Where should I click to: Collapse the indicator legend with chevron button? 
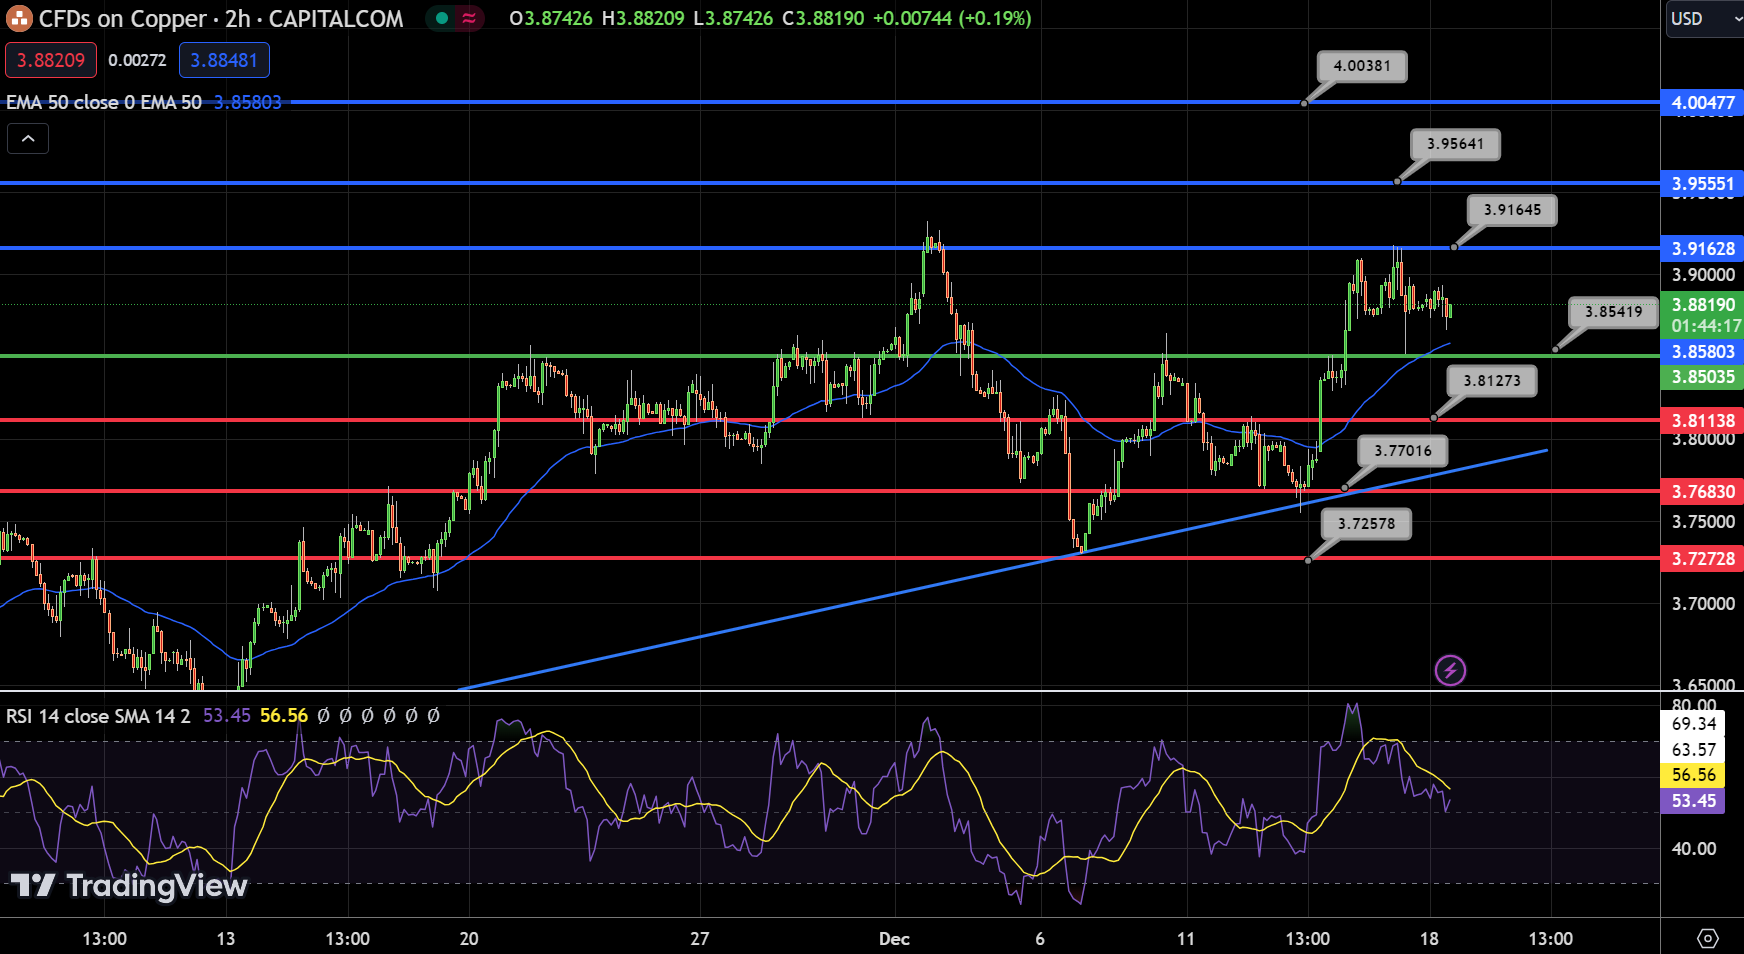(x=28, y=139)
